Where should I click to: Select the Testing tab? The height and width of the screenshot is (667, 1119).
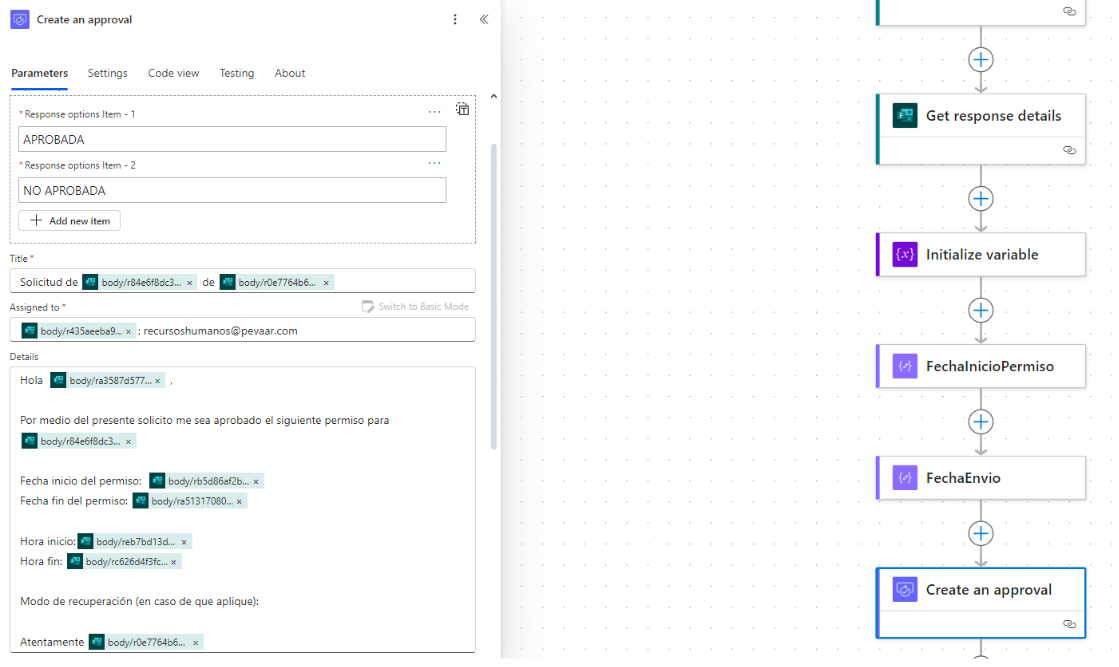[237, 73]
